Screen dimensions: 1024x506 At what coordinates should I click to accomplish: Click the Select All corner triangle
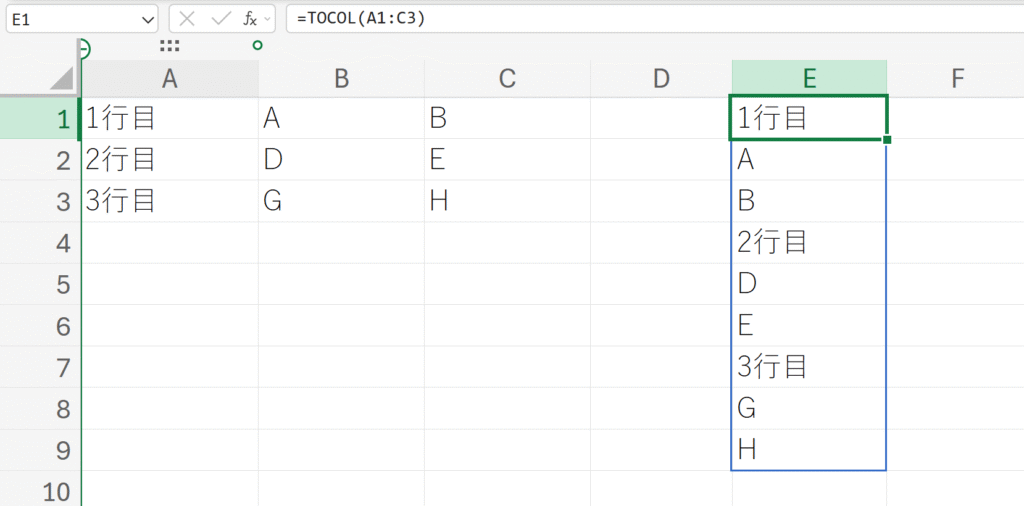[62, 79]
